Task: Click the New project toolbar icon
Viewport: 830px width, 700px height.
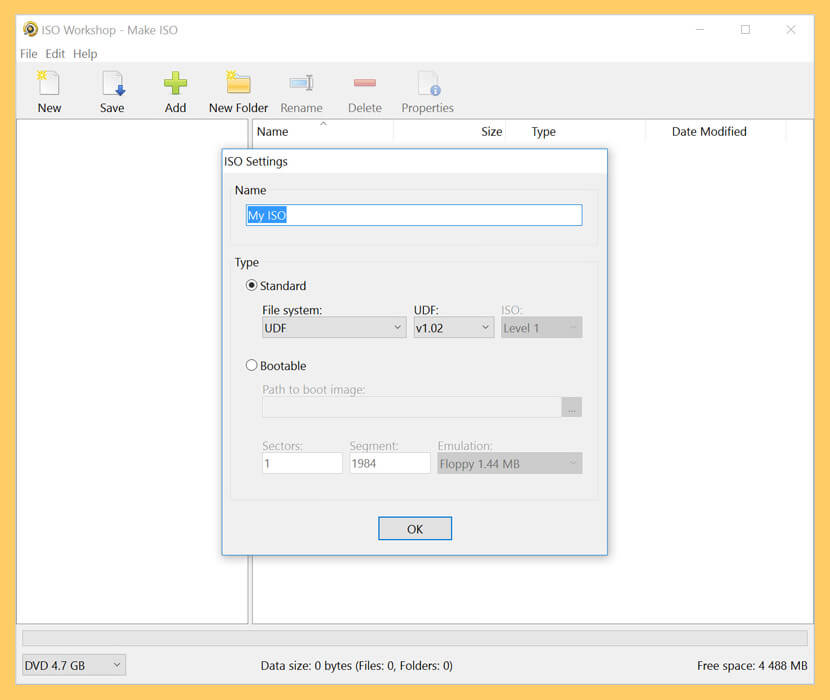Action: click(49, 84)
